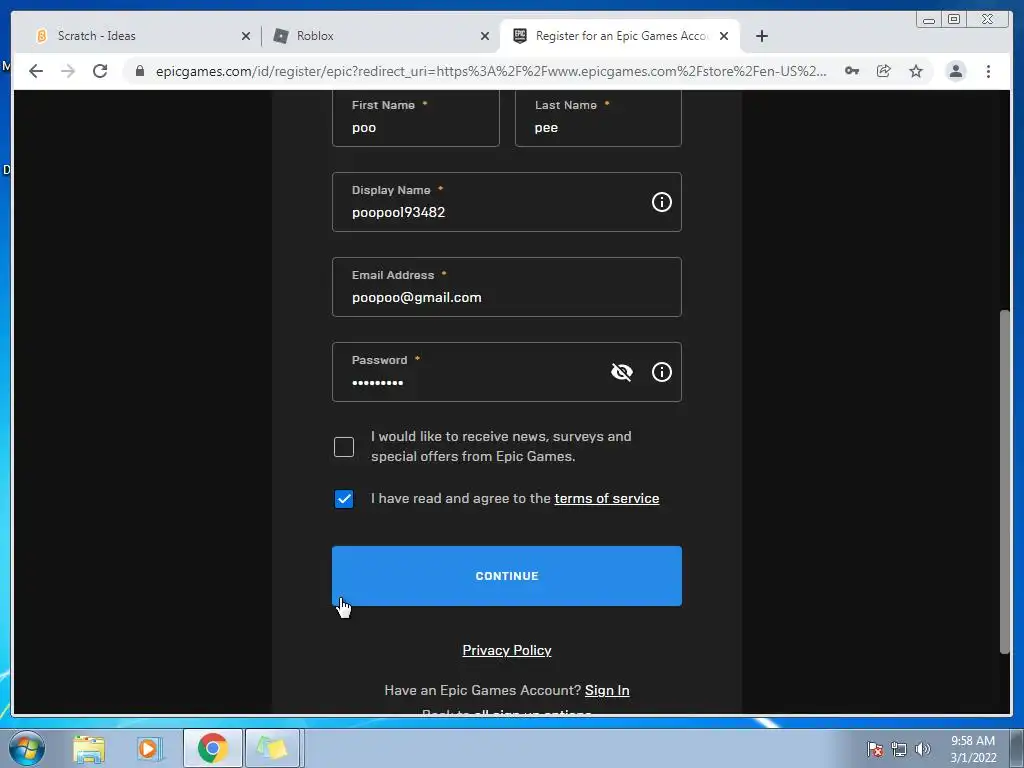Click the CONTINUE button
The width and height of the screenshot is (1024, 768).
click(507, 576)
